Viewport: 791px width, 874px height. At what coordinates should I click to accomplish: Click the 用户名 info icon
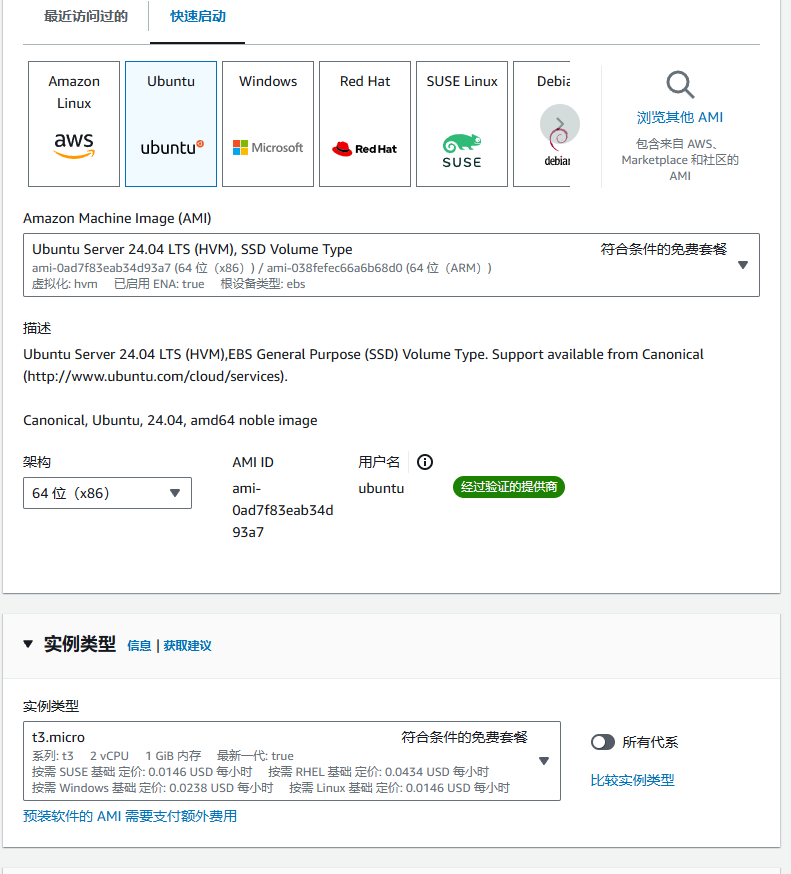[x=425, y=462]
